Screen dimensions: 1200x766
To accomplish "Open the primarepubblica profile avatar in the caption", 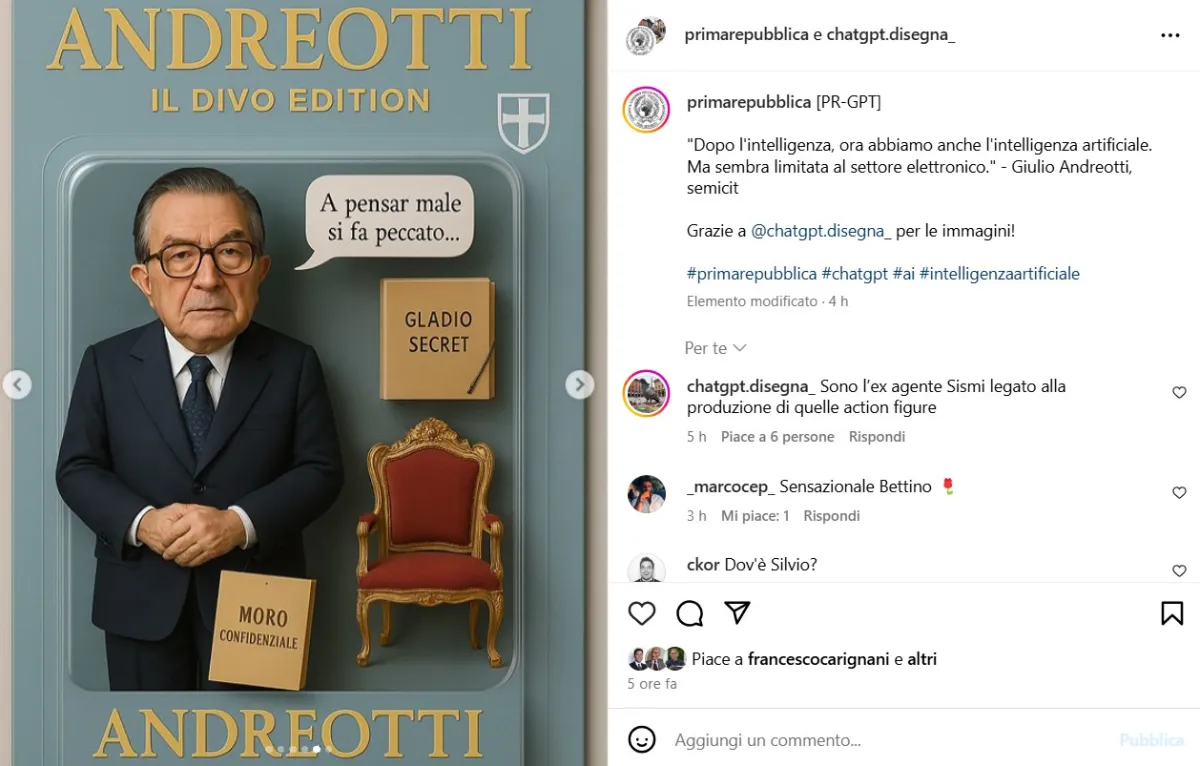I will click(646, 109).
